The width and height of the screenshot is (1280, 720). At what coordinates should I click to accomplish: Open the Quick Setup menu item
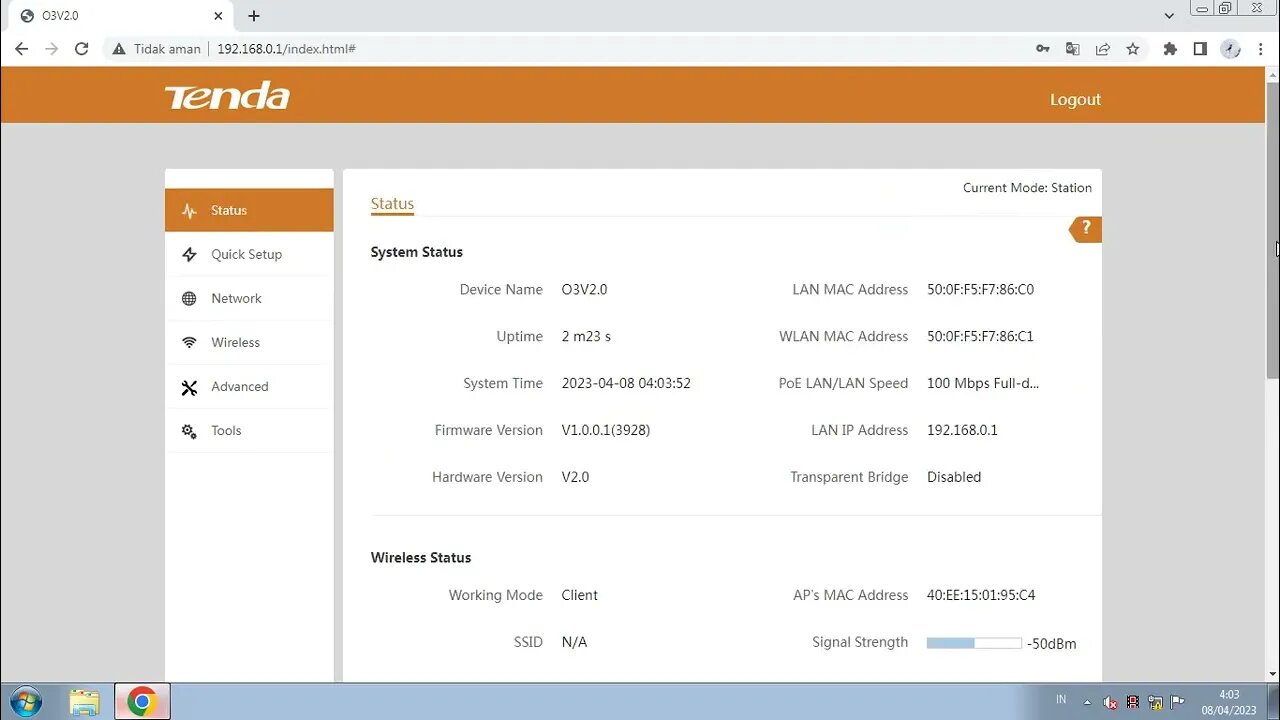click(x=249, y=254)
